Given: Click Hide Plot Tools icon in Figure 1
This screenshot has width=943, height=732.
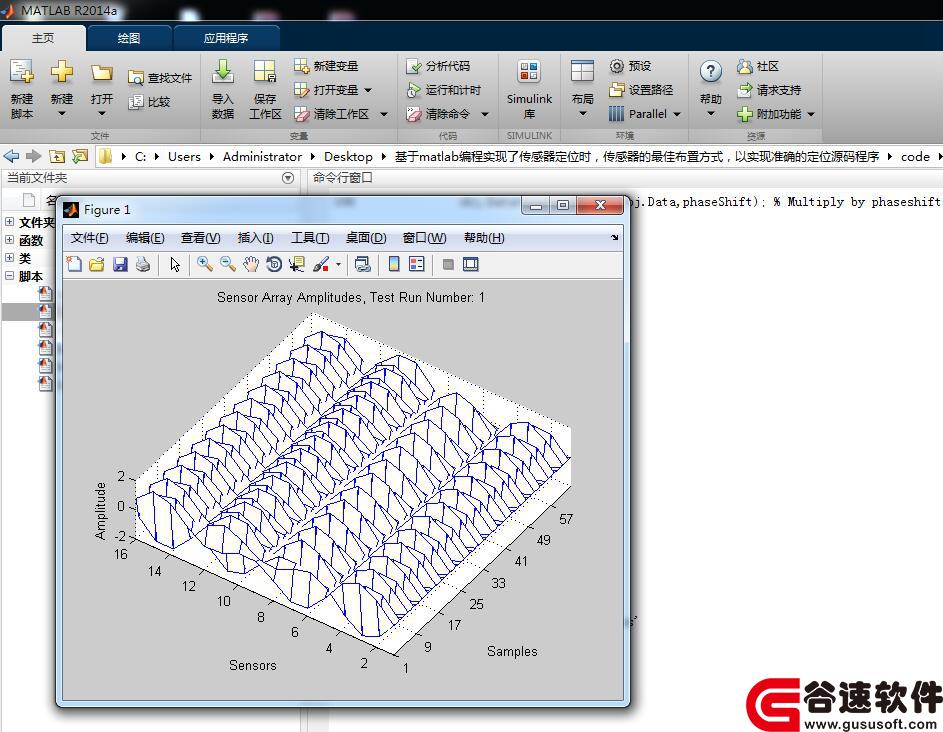Looking at the screenshot, I should (x=448, y=264).
